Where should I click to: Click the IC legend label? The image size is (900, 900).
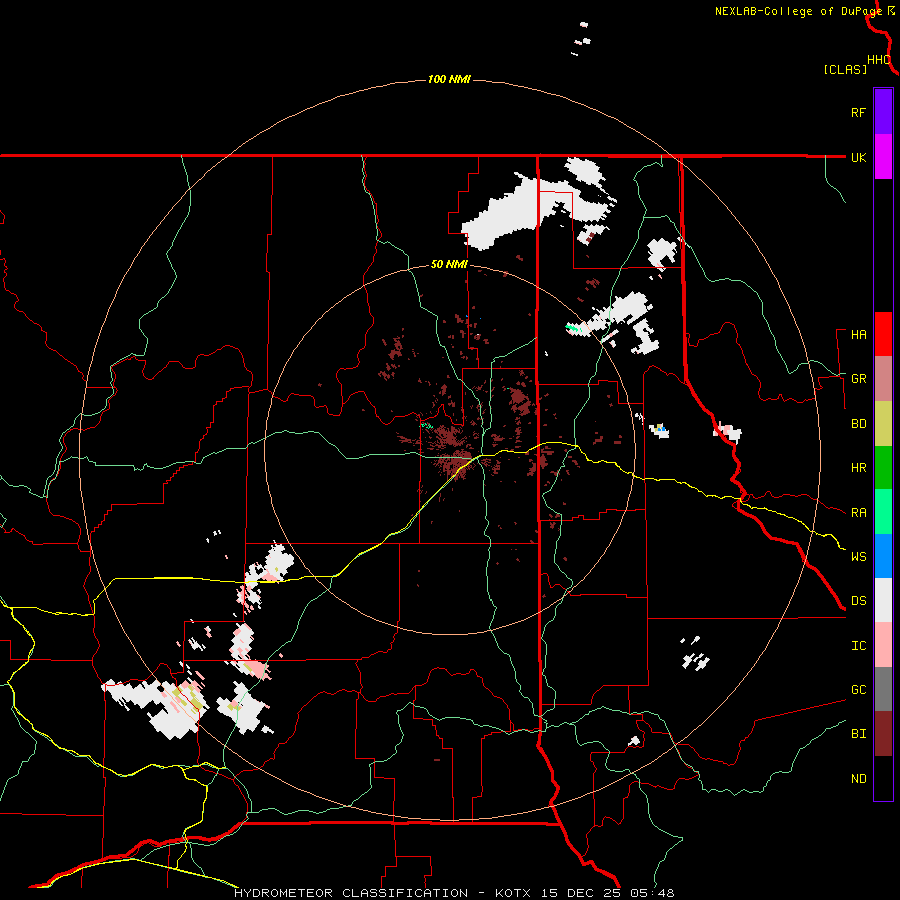pos(858,646)
